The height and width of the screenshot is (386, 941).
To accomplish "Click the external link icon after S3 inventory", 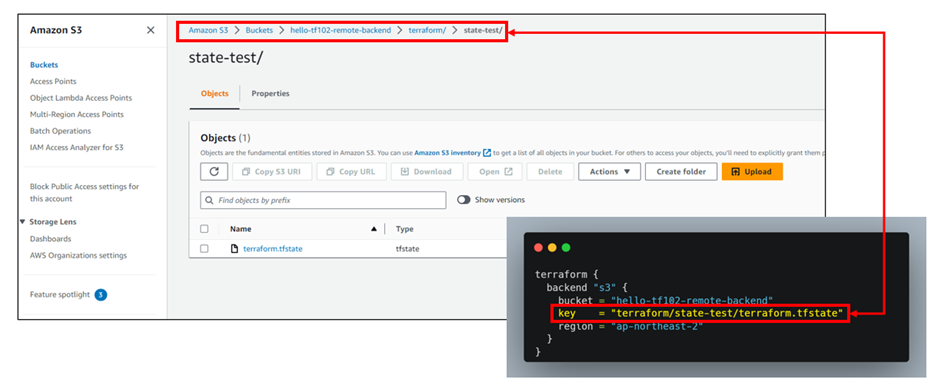I will click(487, 153).
